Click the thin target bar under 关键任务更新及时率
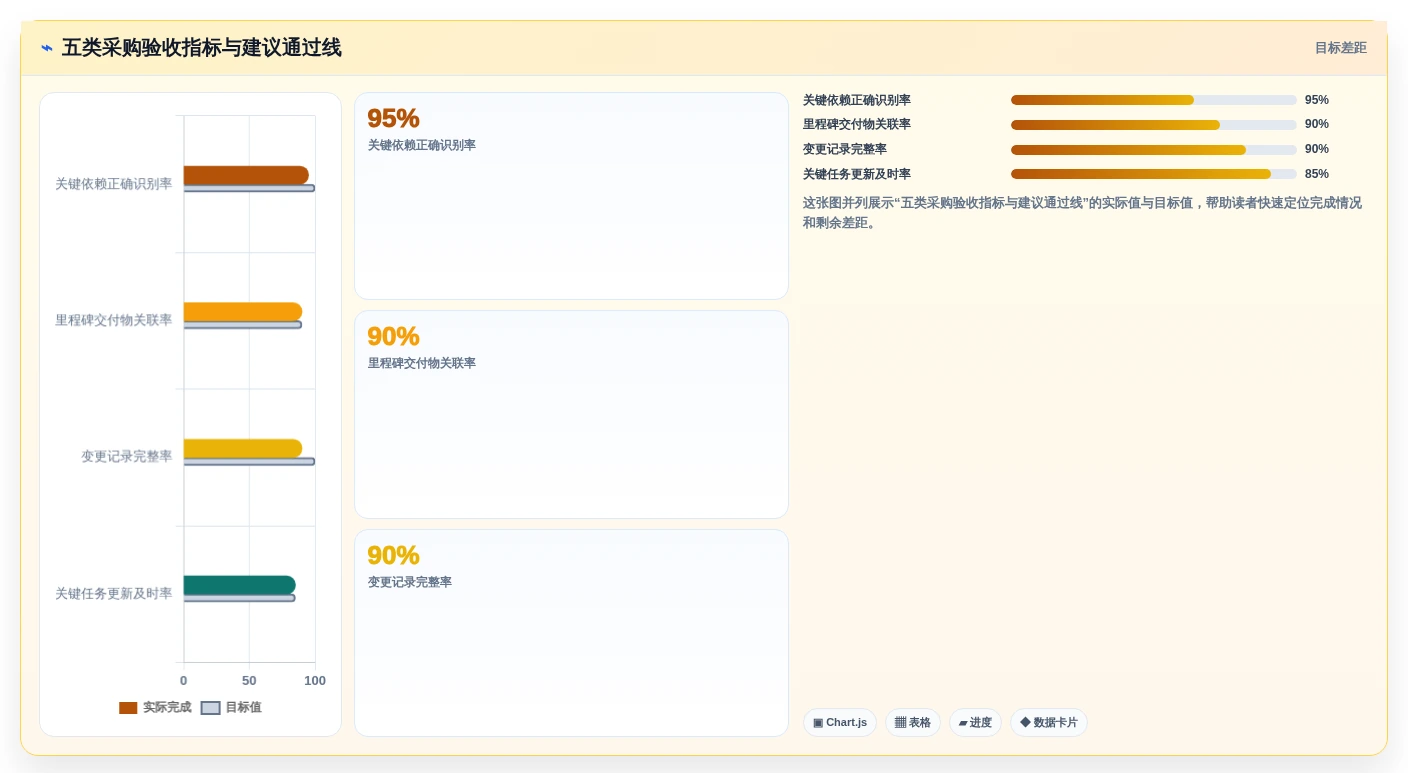The image size is (1408, 773). coord(240,598)
